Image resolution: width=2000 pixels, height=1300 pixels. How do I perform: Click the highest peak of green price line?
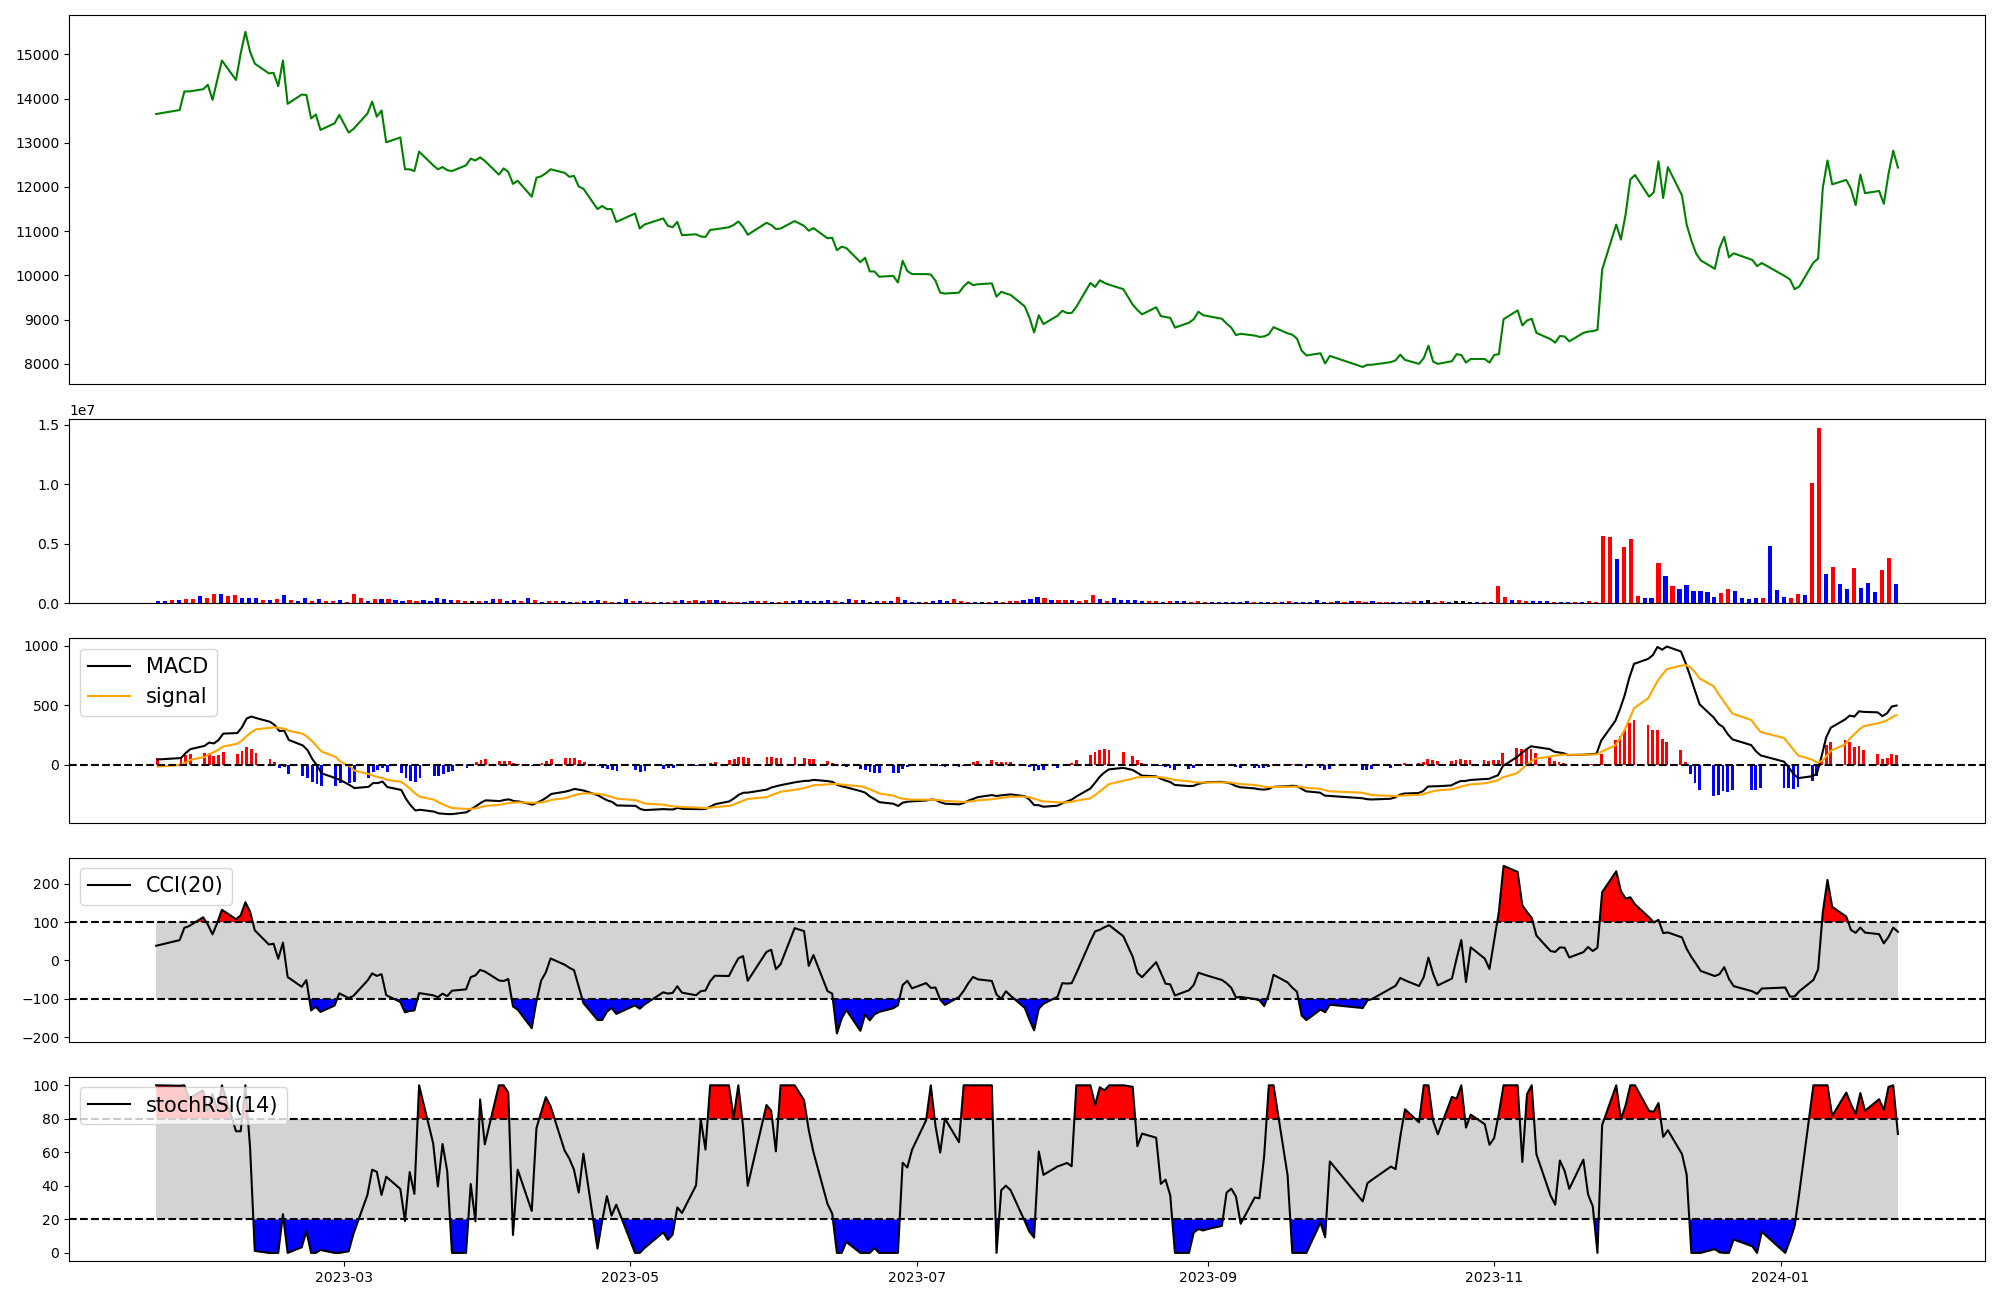pos(245,32)
